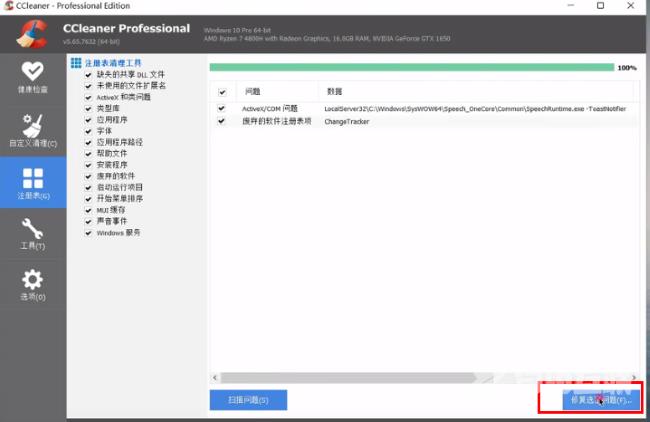The width and height of the screenshot is (650, 422).
Task: Disable the 安装程序 checkbox
Action: coord(88,165)
